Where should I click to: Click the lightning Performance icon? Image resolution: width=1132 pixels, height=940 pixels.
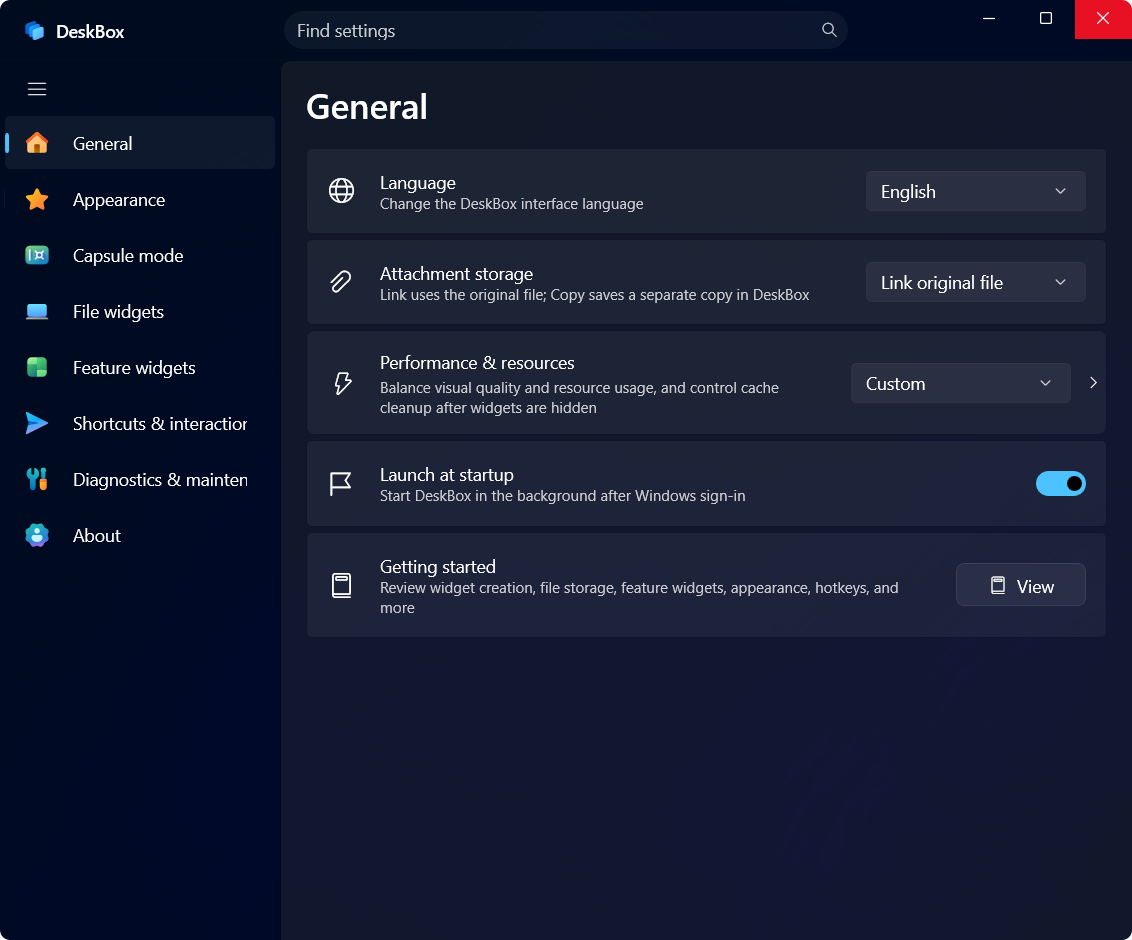tap(343, 383)
